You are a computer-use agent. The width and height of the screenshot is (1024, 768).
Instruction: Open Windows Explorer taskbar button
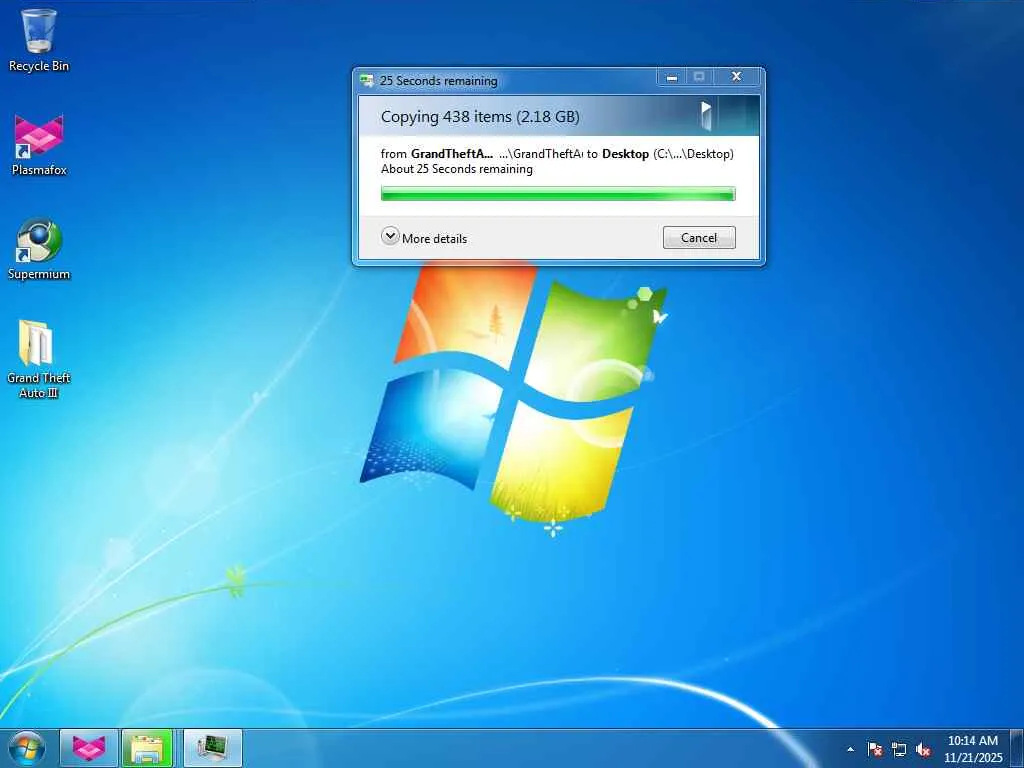(147, 748)
